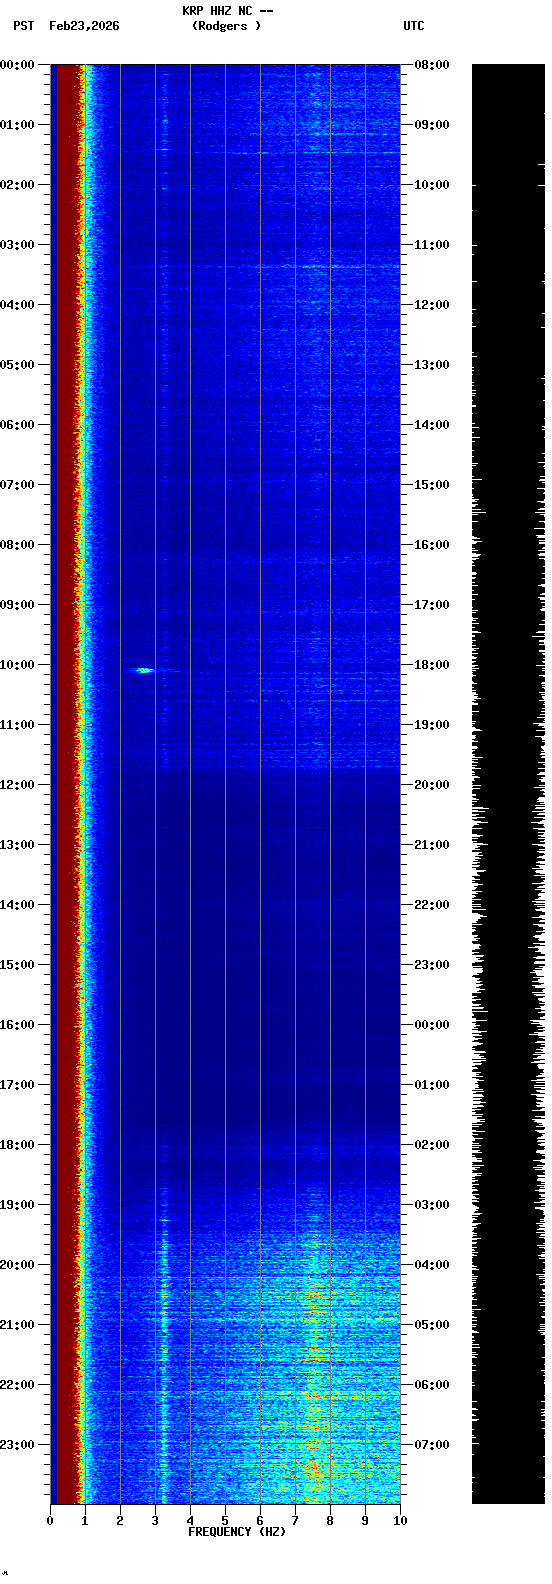Click the 5 tick label on frequency axis

pyautogui.click(x=225, y=1521)
